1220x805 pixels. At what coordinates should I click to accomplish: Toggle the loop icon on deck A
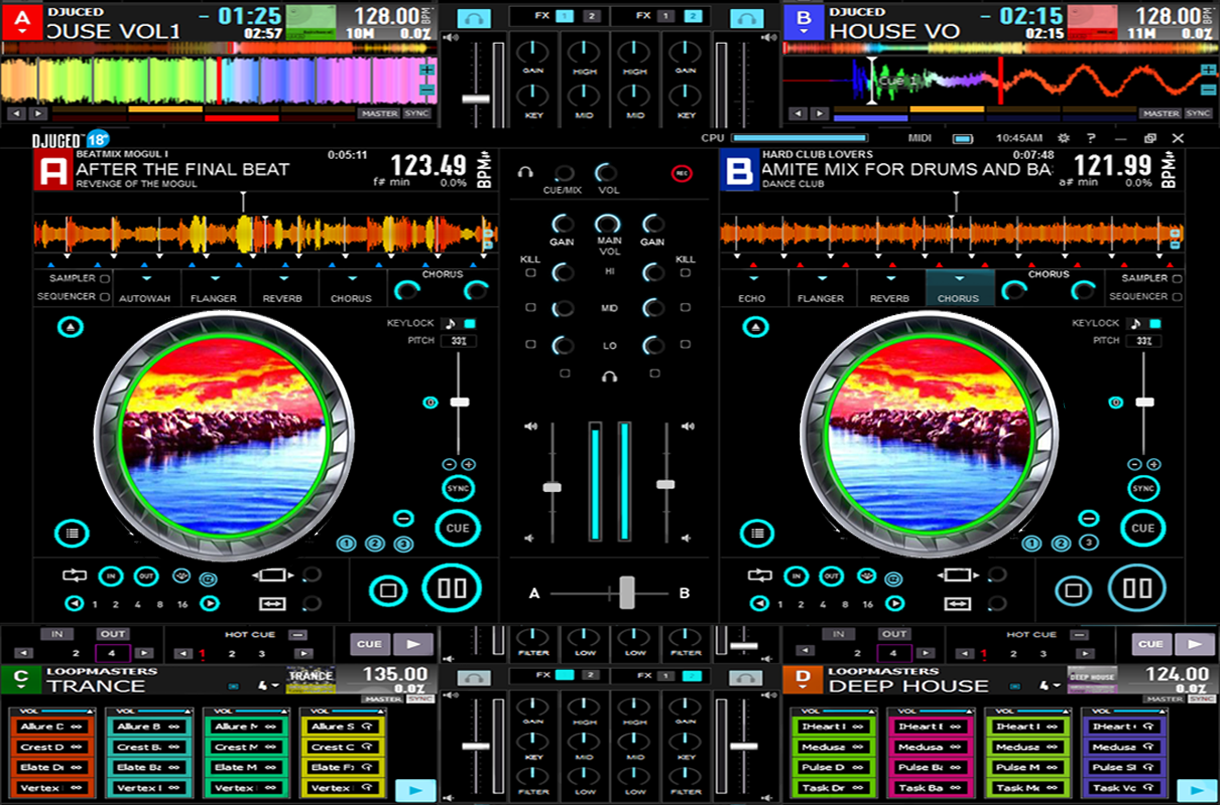coord(75,576)
